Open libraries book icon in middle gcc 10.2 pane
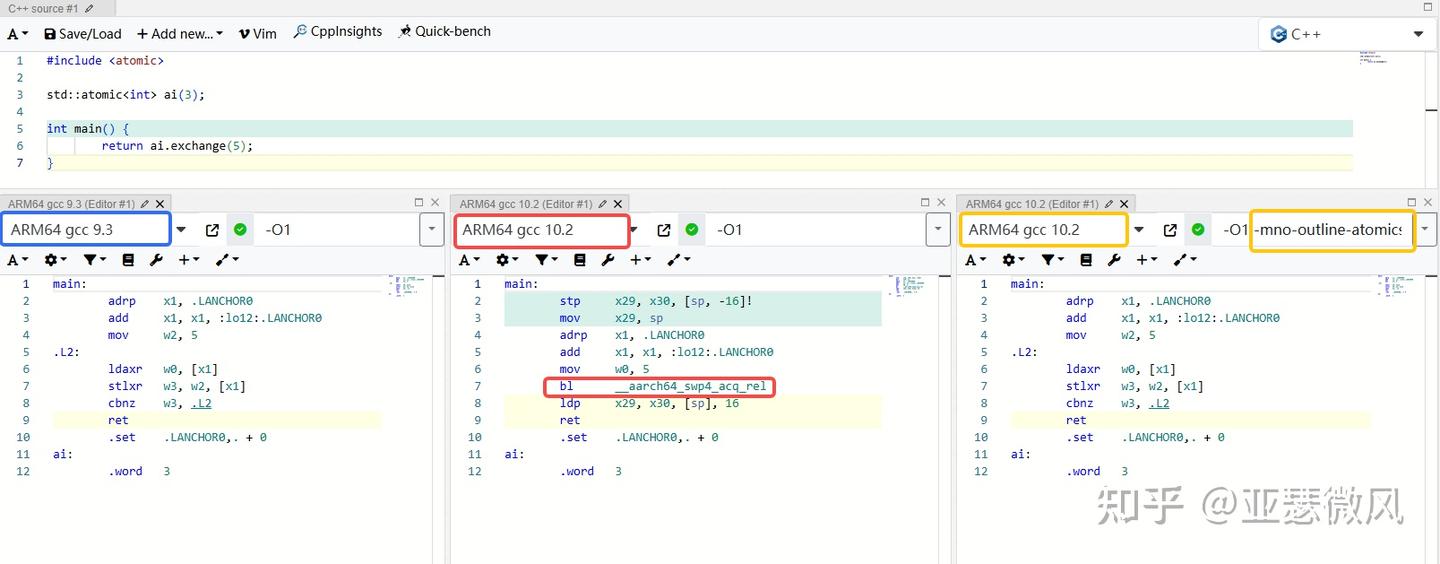 coord(580,260)
